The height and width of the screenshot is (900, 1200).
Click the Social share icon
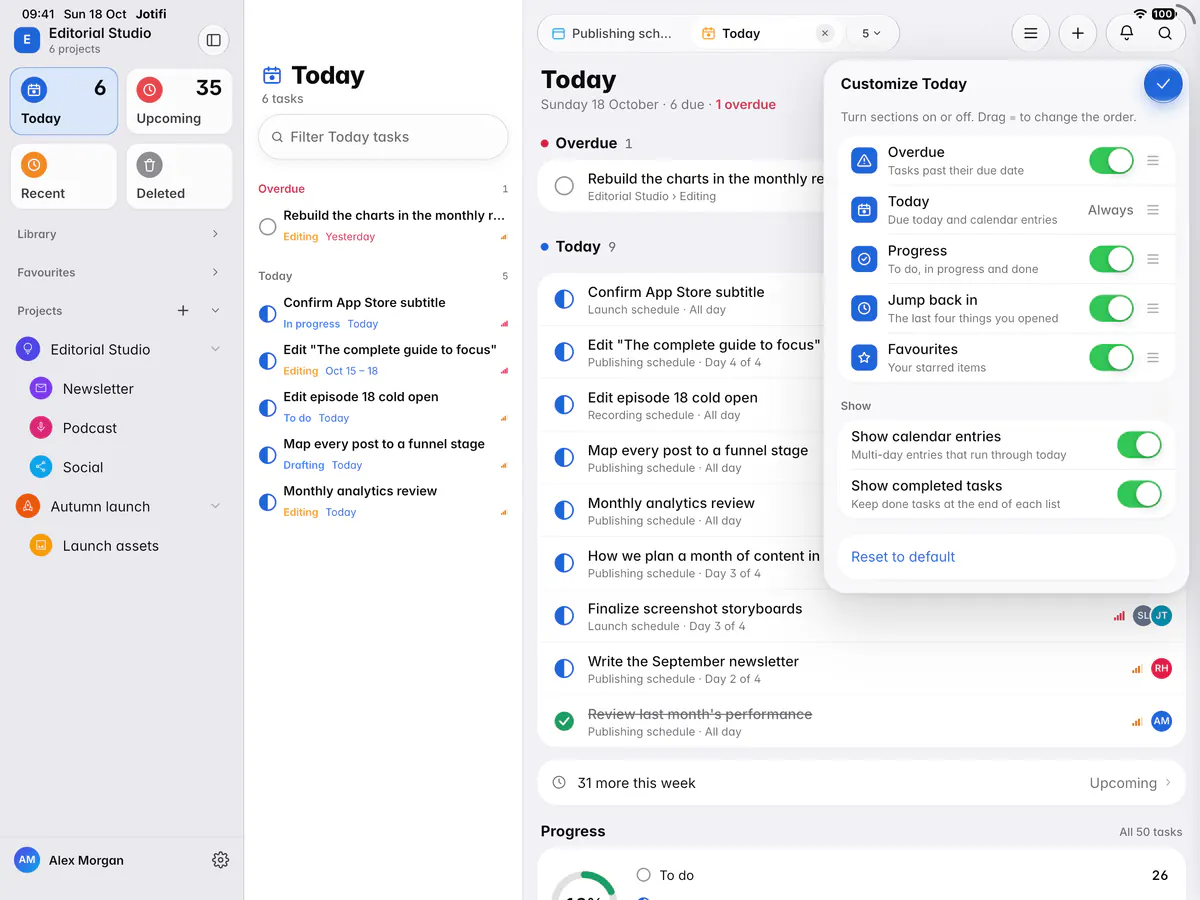click(41, 467)
